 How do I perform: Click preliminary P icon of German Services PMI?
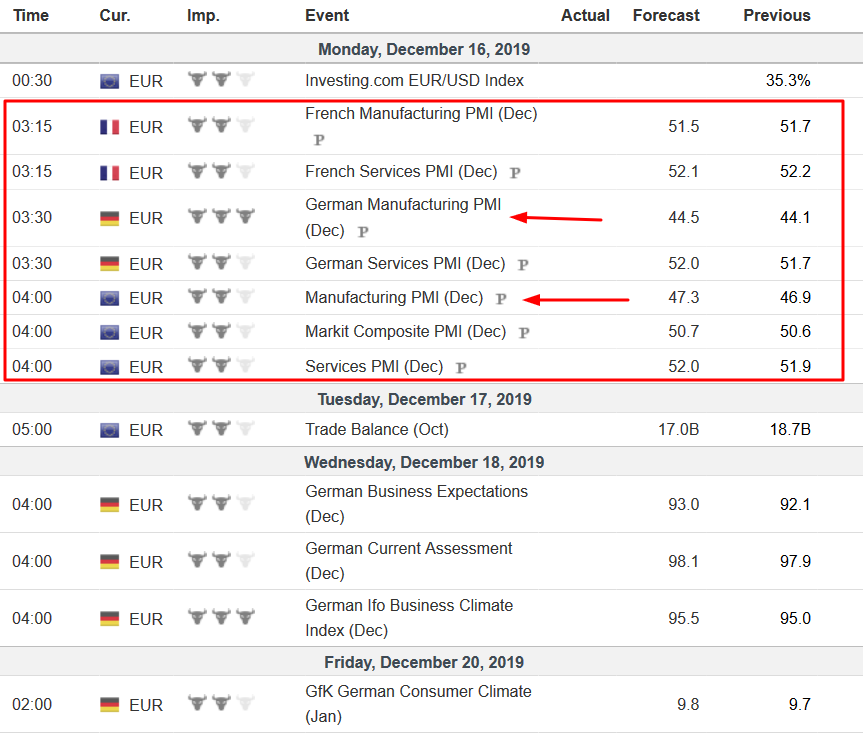[x=523, y=264]
